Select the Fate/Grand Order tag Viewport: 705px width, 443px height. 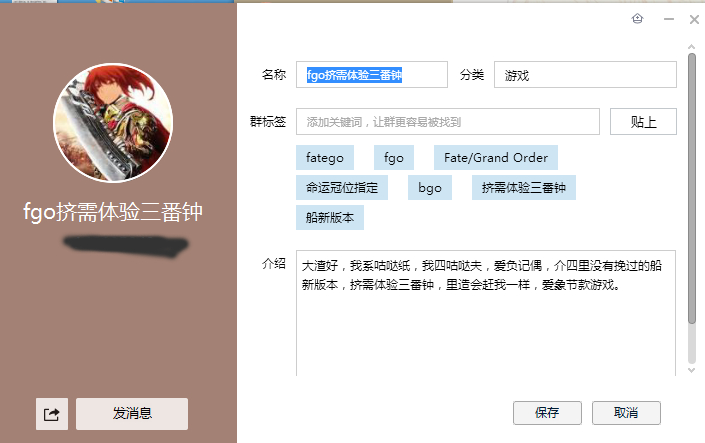[x=496, y=157]
